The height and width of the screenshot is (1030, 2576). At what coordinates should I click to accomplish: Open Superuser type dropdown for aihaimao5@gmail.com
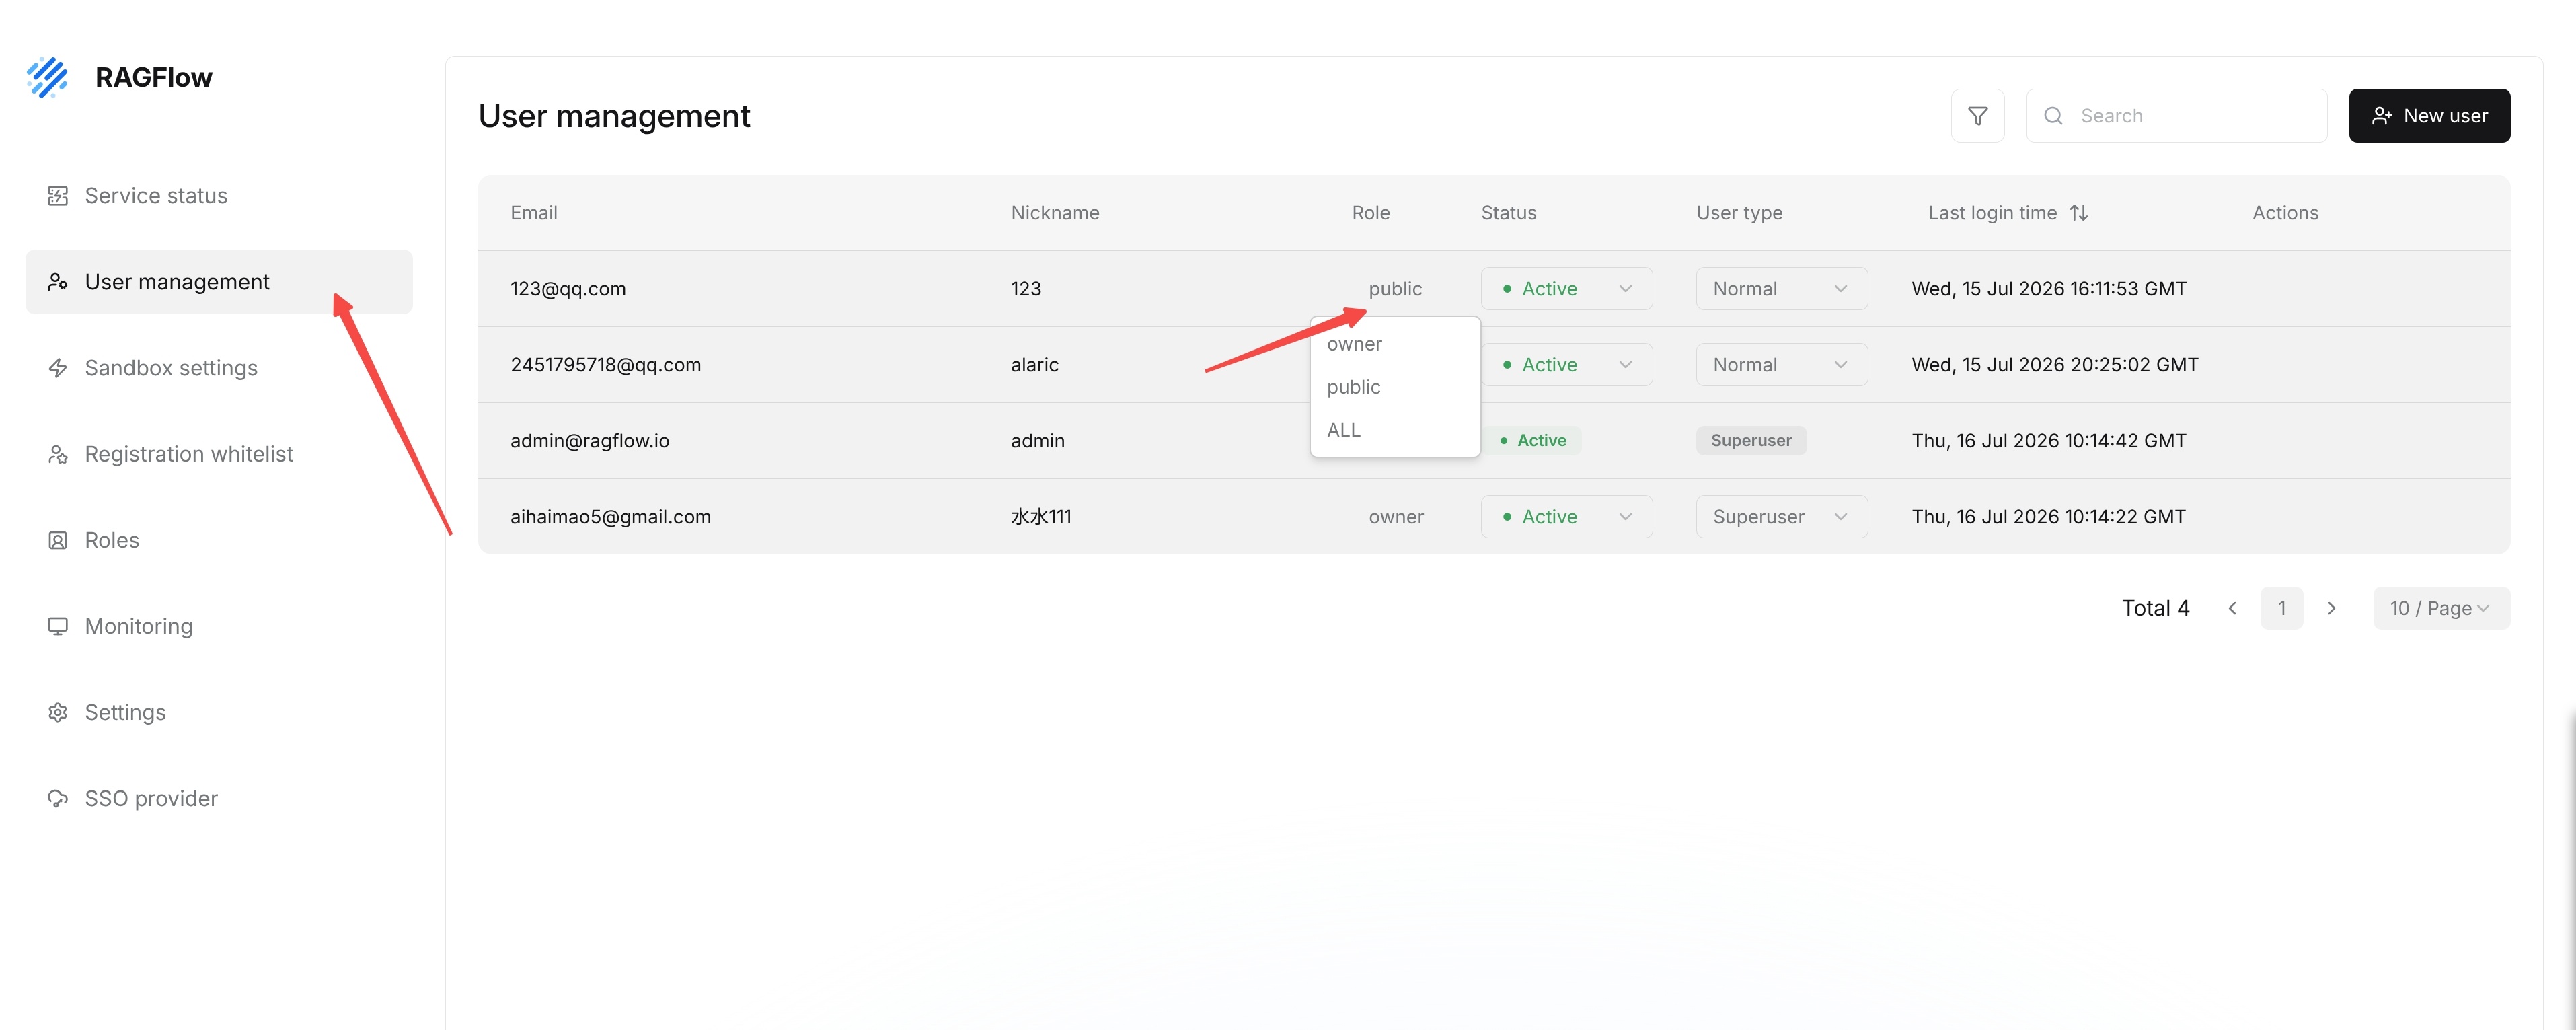[1781, 517]
